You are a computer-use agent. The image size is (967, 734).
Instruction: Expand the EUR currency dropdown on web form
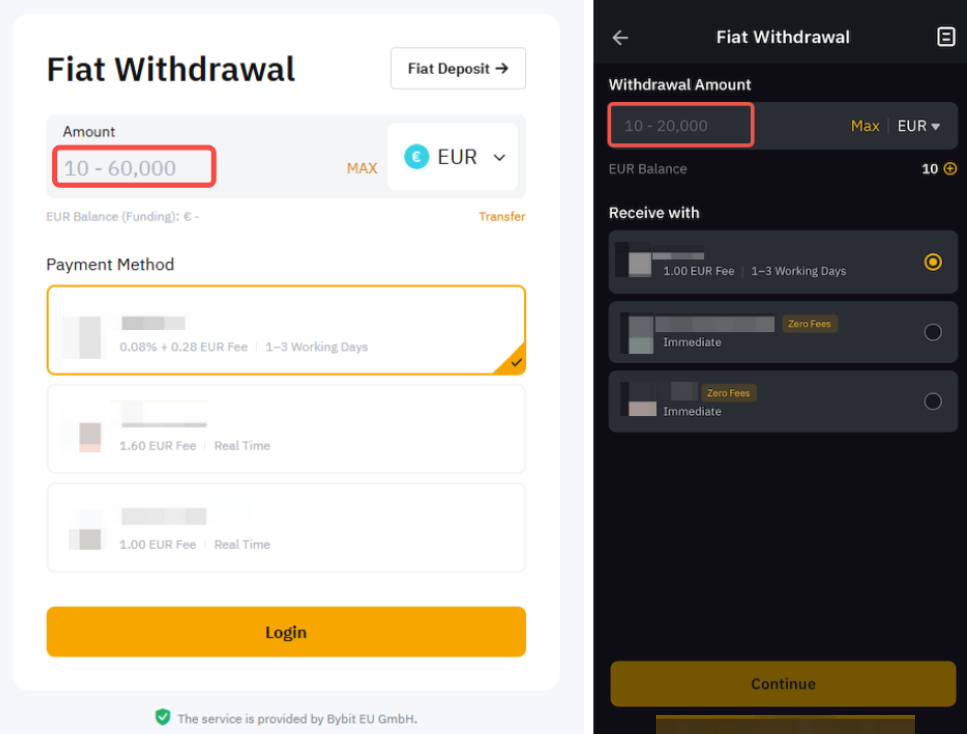point(499,157)
